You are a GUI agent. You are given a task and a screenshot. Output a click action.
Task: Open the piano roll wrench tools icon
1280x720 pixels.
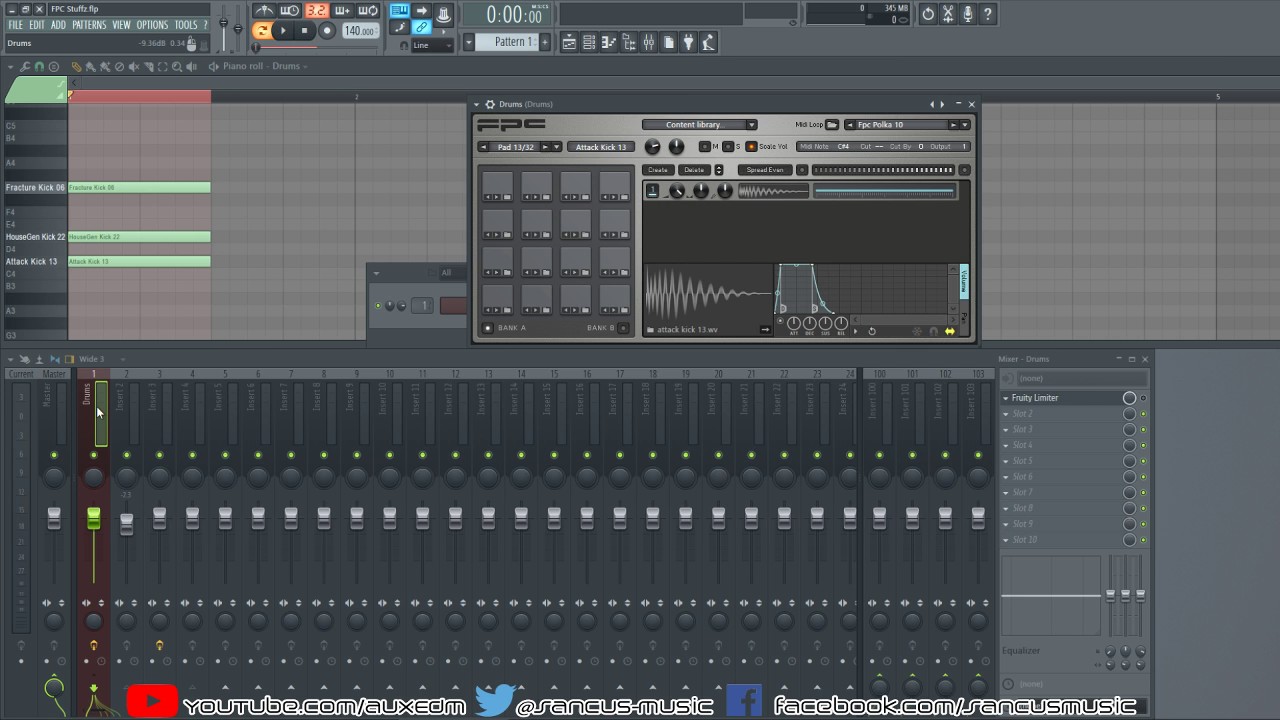tap(25, 66)
